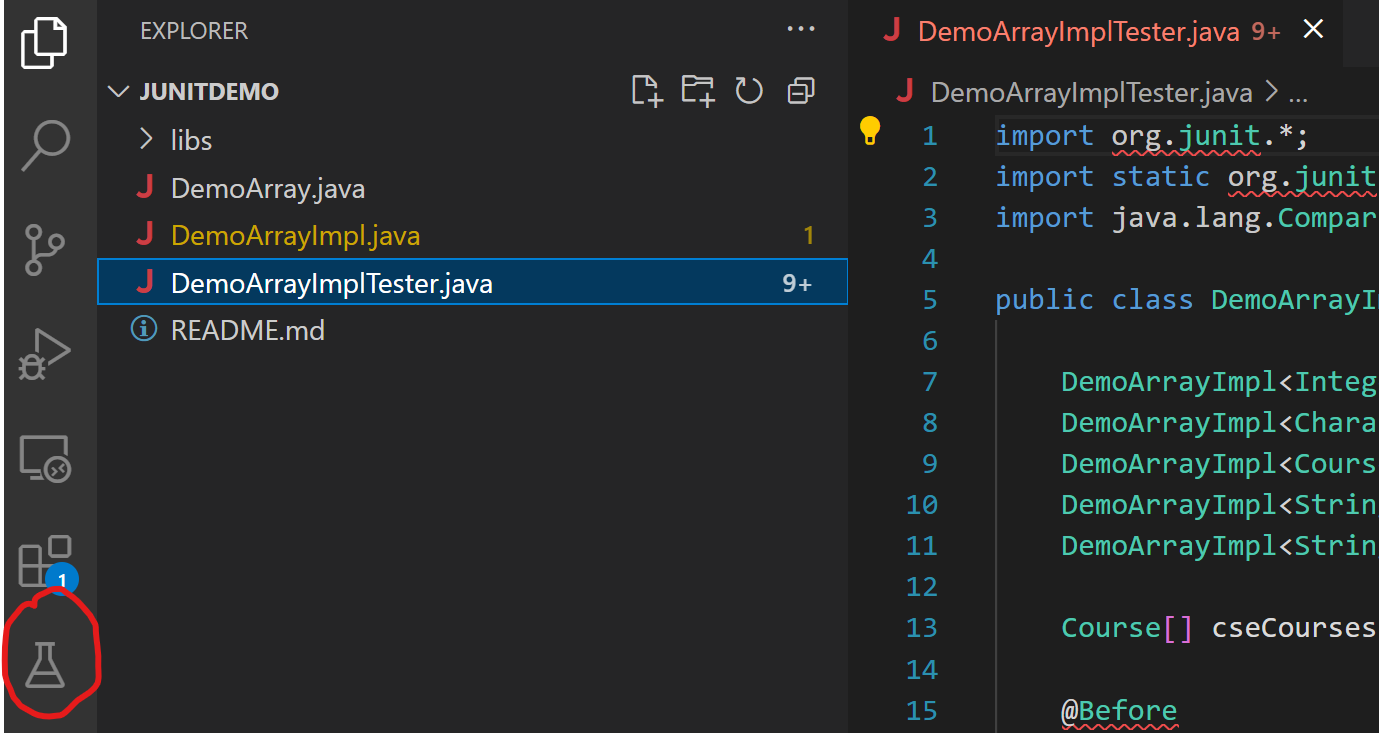Open the README.md file
This screenshot has width=1379, height=733.
(248, 330)
